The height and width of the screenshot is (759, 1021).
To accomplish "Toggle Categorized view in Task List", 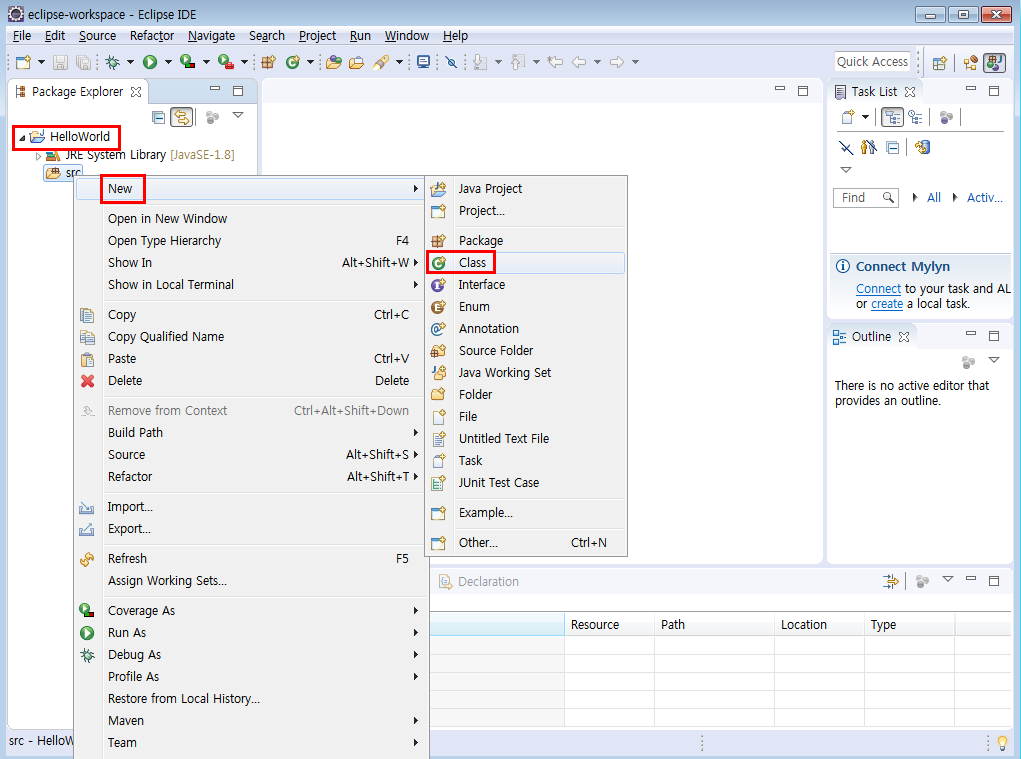I will [892, 117].
